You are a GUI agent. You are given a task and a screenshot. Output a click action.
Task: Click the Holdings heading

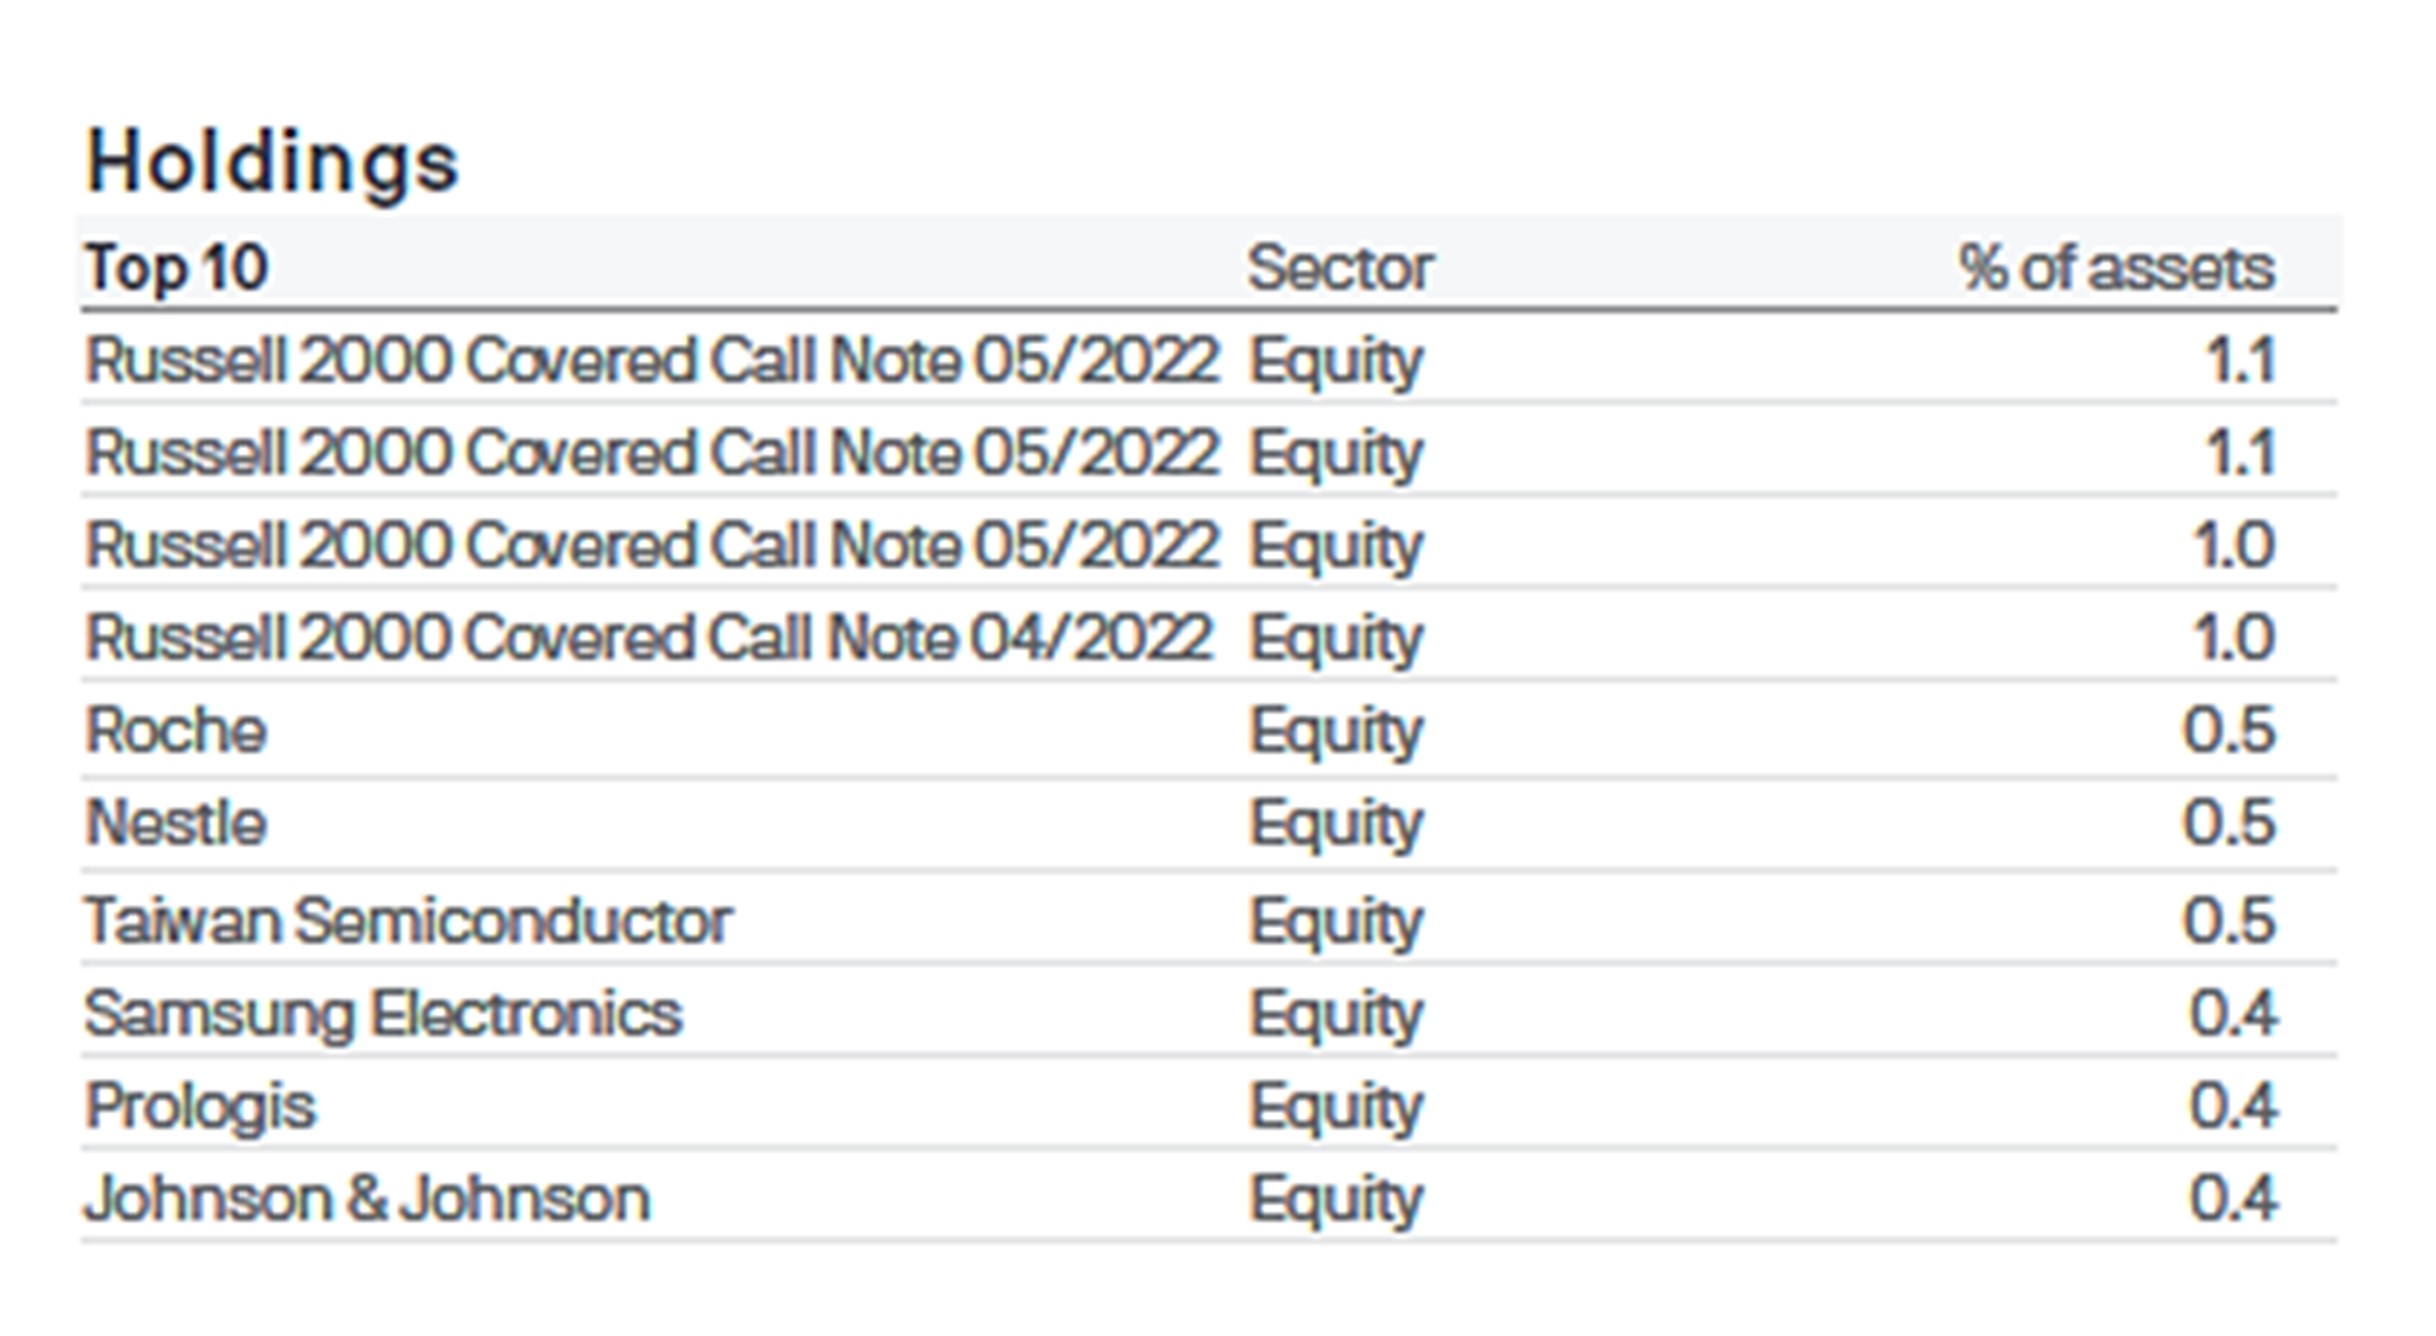(272, 162)
